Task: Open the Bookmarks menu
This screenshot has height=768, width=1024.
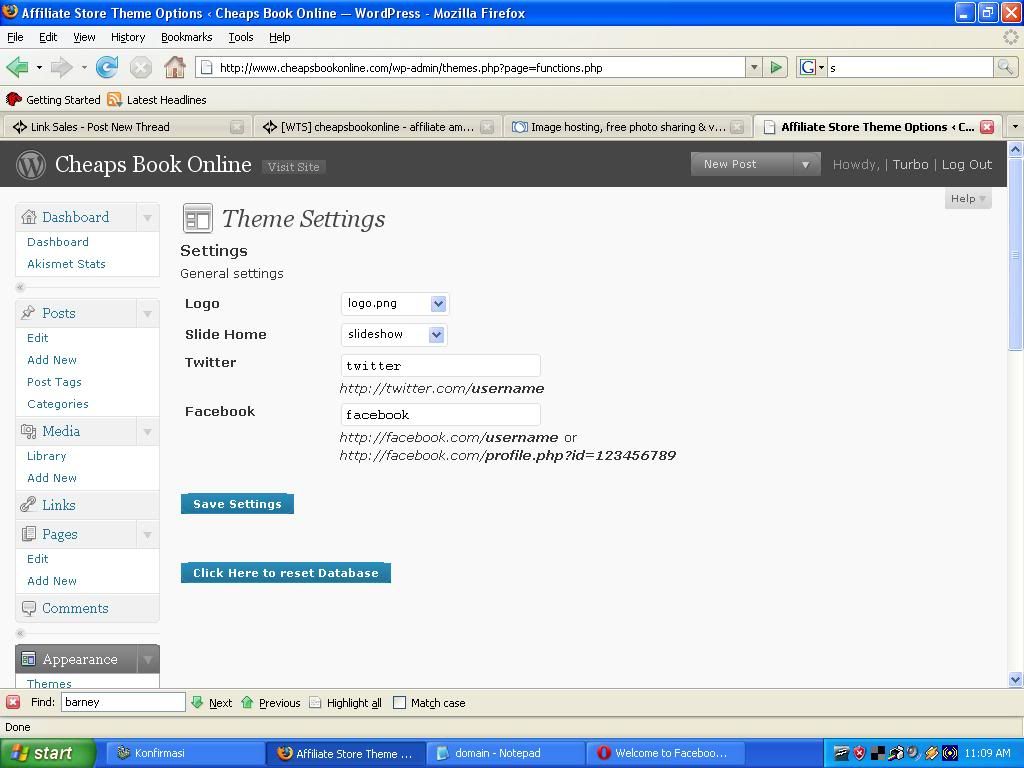Action: [186, 37]
